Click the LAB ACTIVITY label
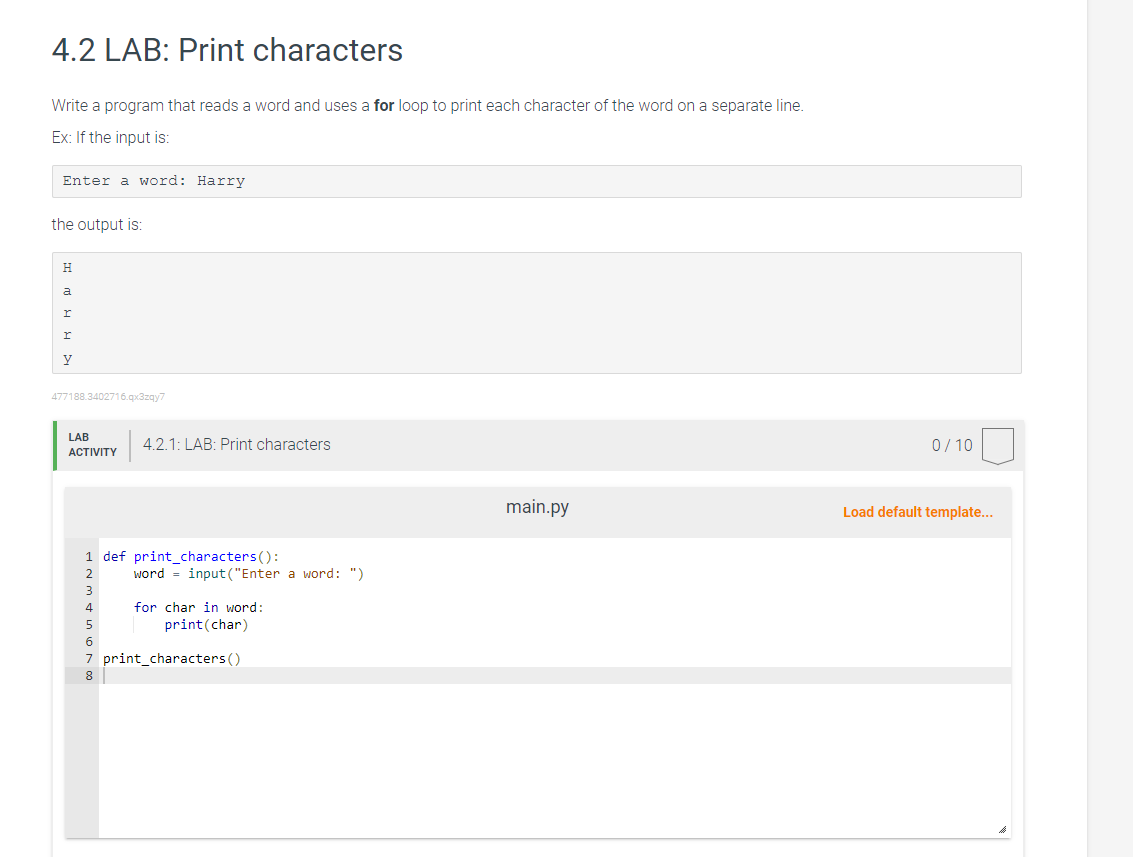1133x857 pixels. pyautogui.click(x=92, y=445)
